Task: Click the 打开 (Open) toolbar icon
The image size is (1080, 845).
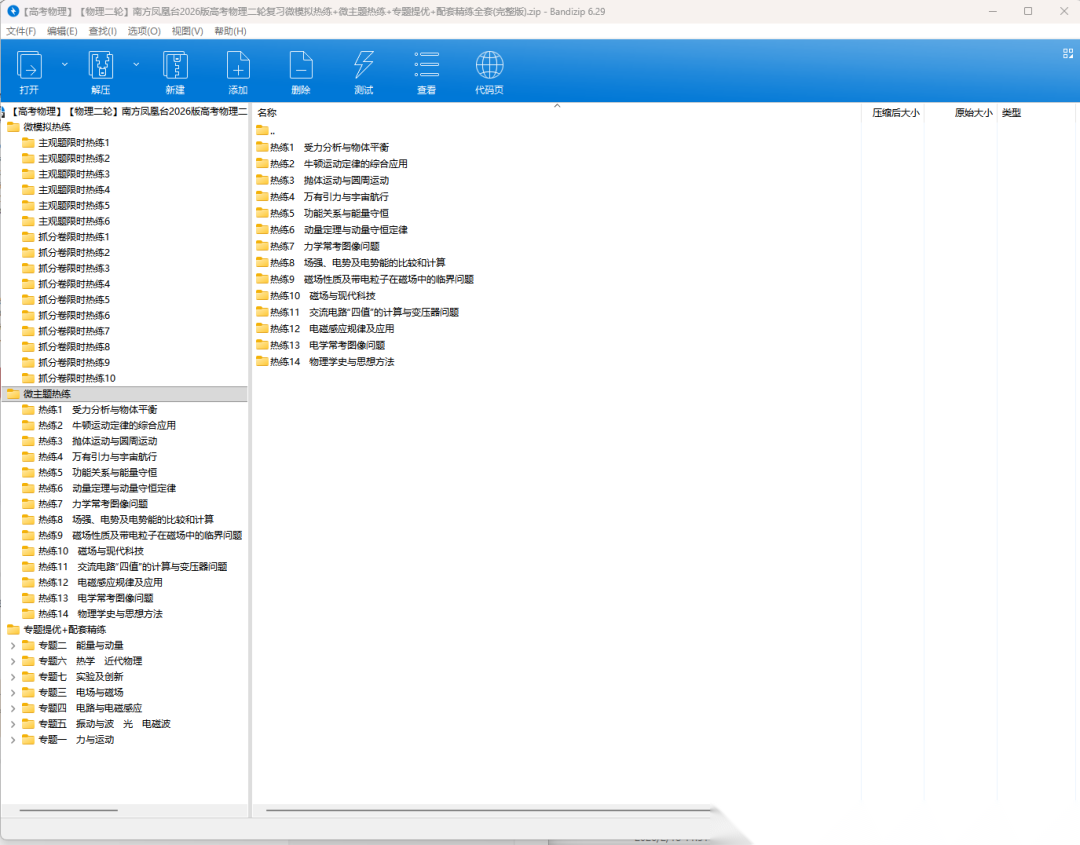Action: click(x=30, y=67)
